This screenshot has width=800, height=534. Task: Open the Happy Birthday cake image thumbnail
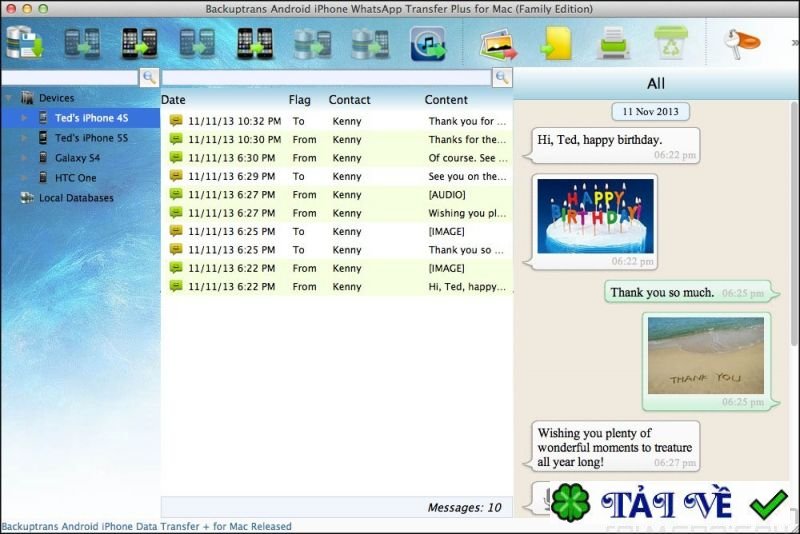pos(593,216)
